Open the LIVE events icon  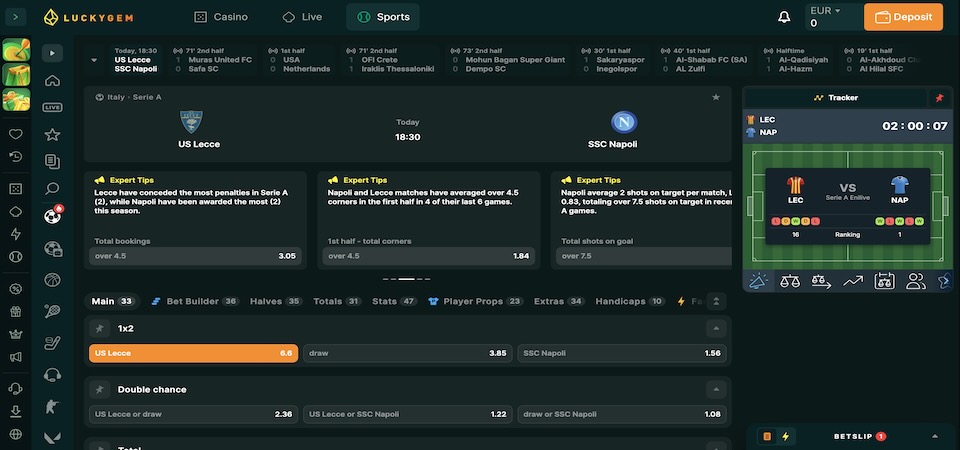click(53, 107)
